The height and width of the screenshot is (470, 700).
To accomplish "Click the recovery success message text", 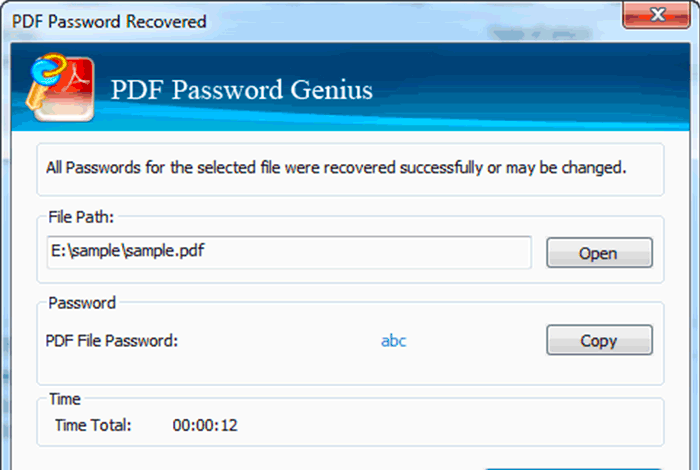I will pyautogui.click(x=336, y=168).
